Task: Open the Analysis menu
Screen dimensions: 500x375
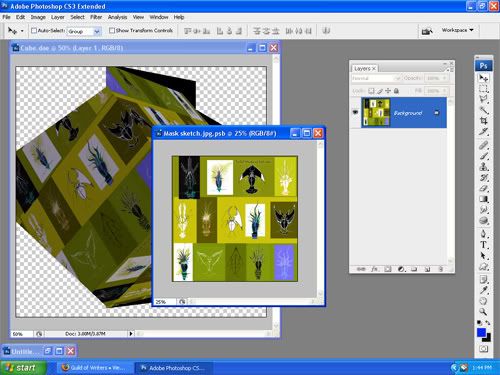Action: point(117,17)
